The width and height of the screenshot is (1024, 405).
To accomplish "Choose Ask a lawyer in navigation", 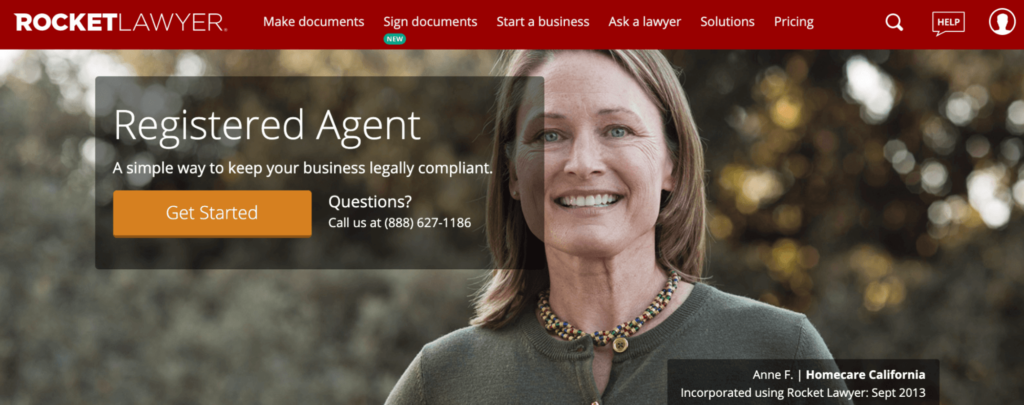I will pyautogui.click(x=645, y=22).
